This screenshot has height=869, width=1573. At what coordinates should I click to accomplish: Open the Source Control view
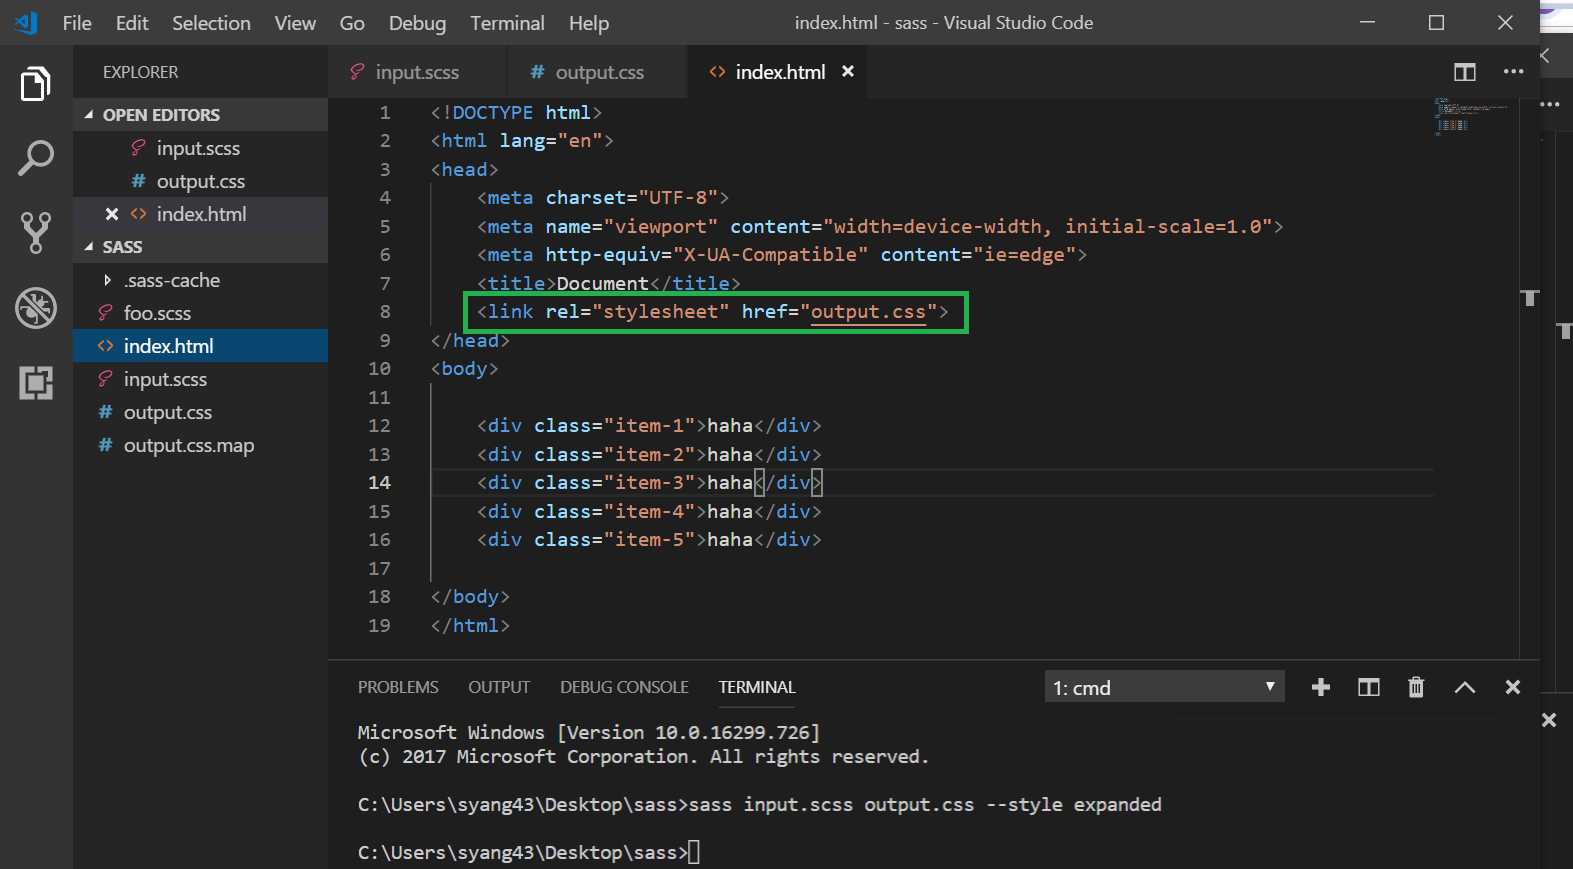(x=36, y=232)
